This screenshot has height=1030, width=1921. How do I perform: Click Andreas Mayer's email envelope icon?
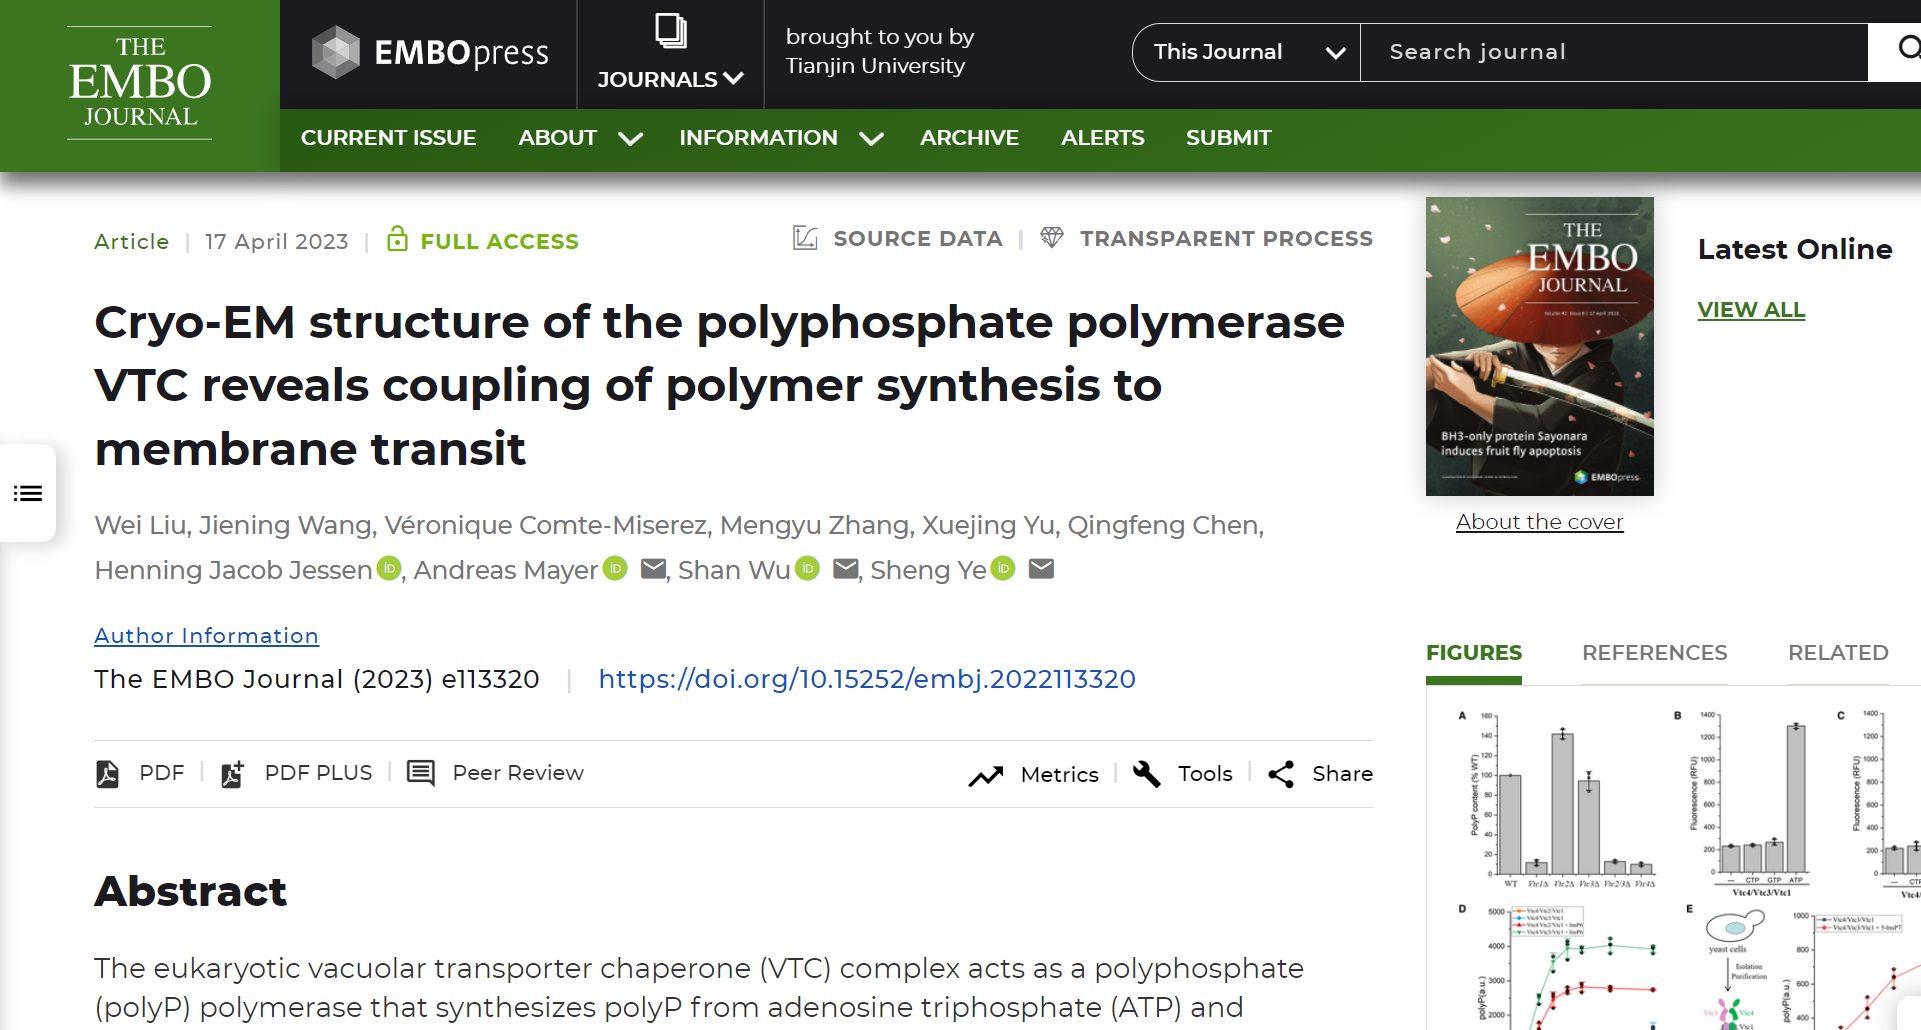click(653, 569)
